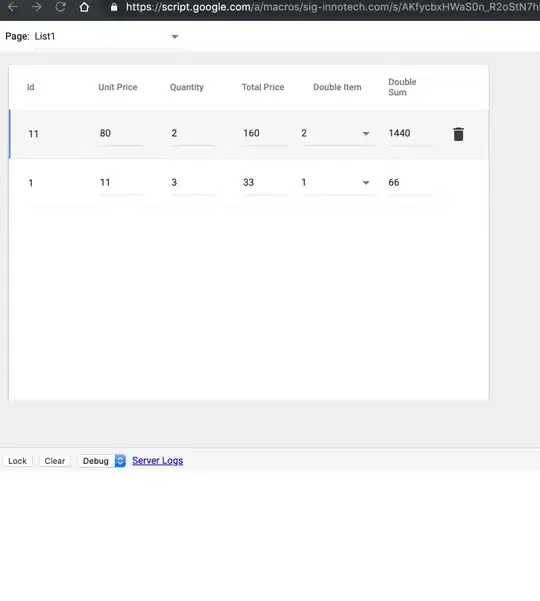Viewport: 540px width, 601px height.
Task: Select the table row with Id 1
Action: [x=249, y=183]
